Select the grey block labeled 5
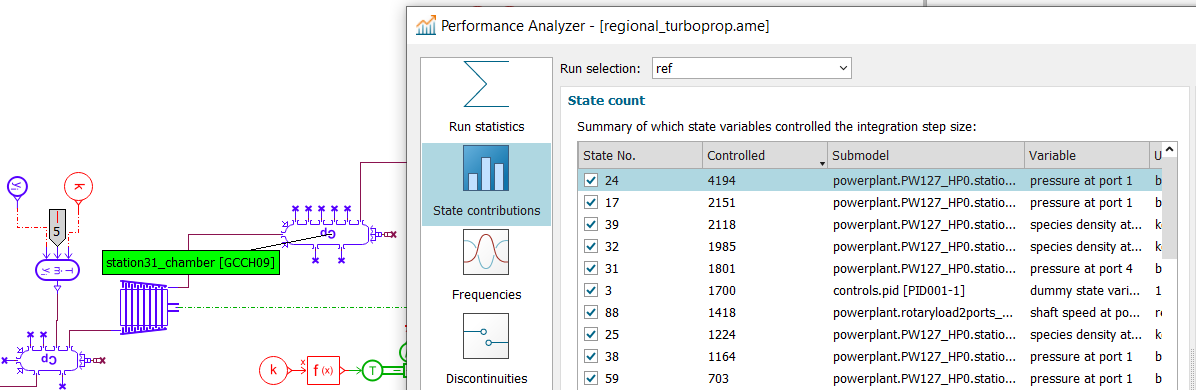The image size is (1196, 390). point(56,228)
